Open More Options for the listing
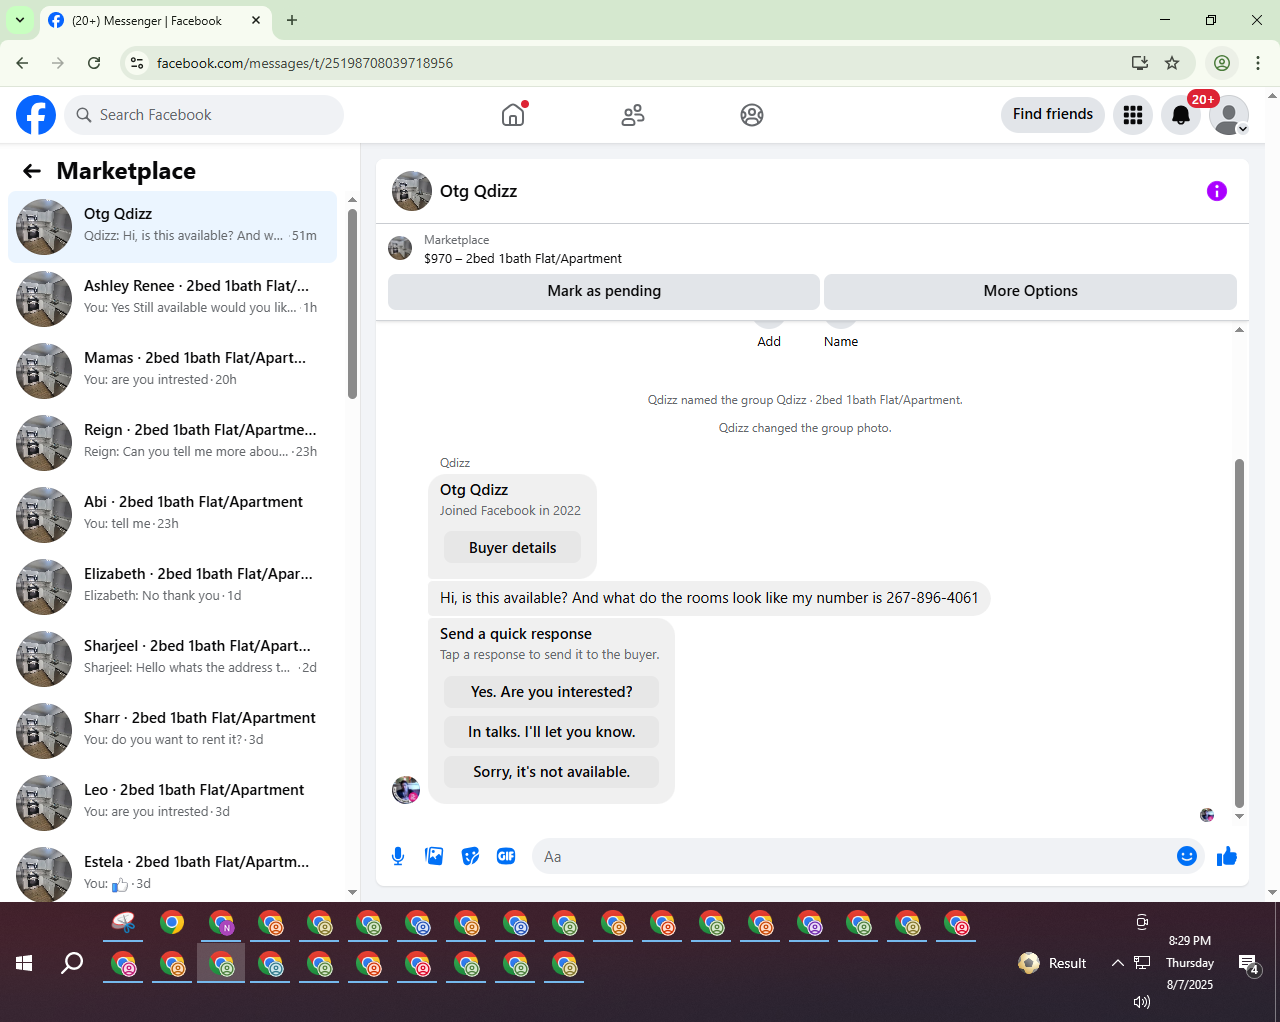 [x=1030, y=291]
